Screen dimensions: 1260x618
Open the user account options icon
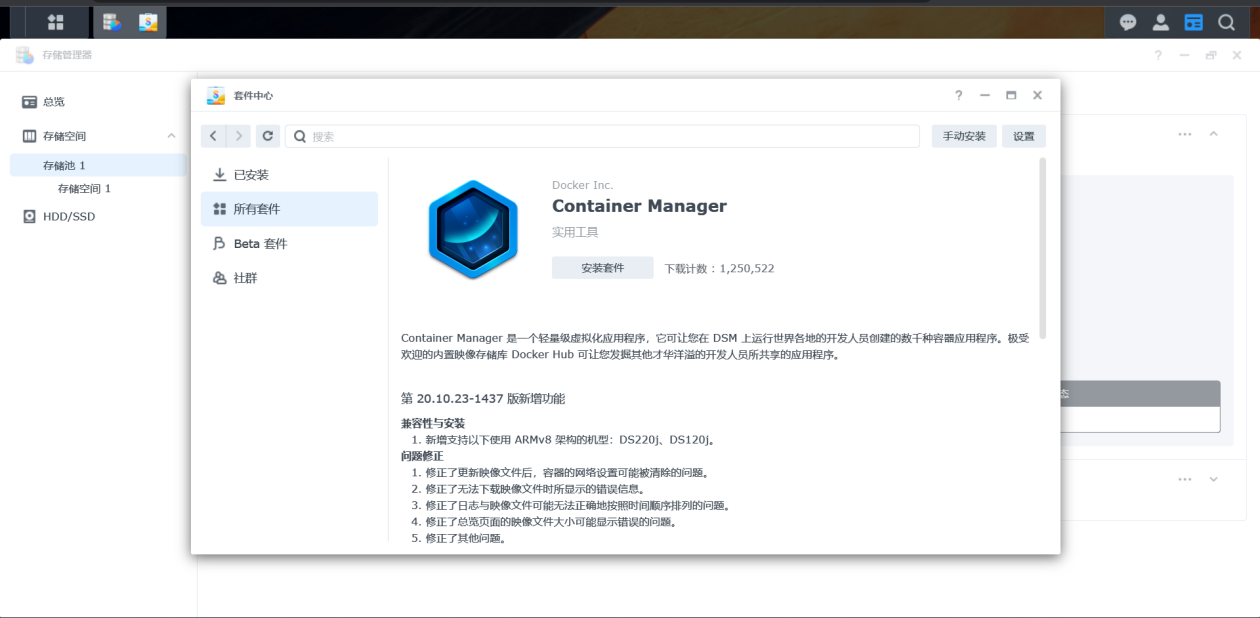tap(1160, 22)
